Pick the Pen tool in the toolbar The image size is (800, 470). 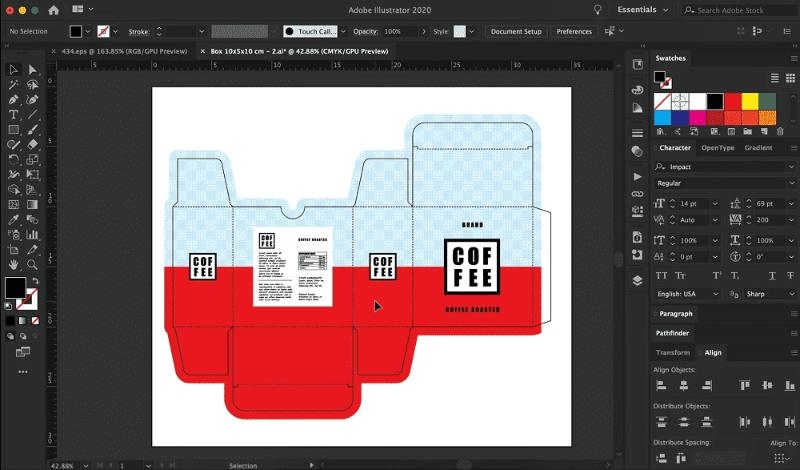(14, 100)
